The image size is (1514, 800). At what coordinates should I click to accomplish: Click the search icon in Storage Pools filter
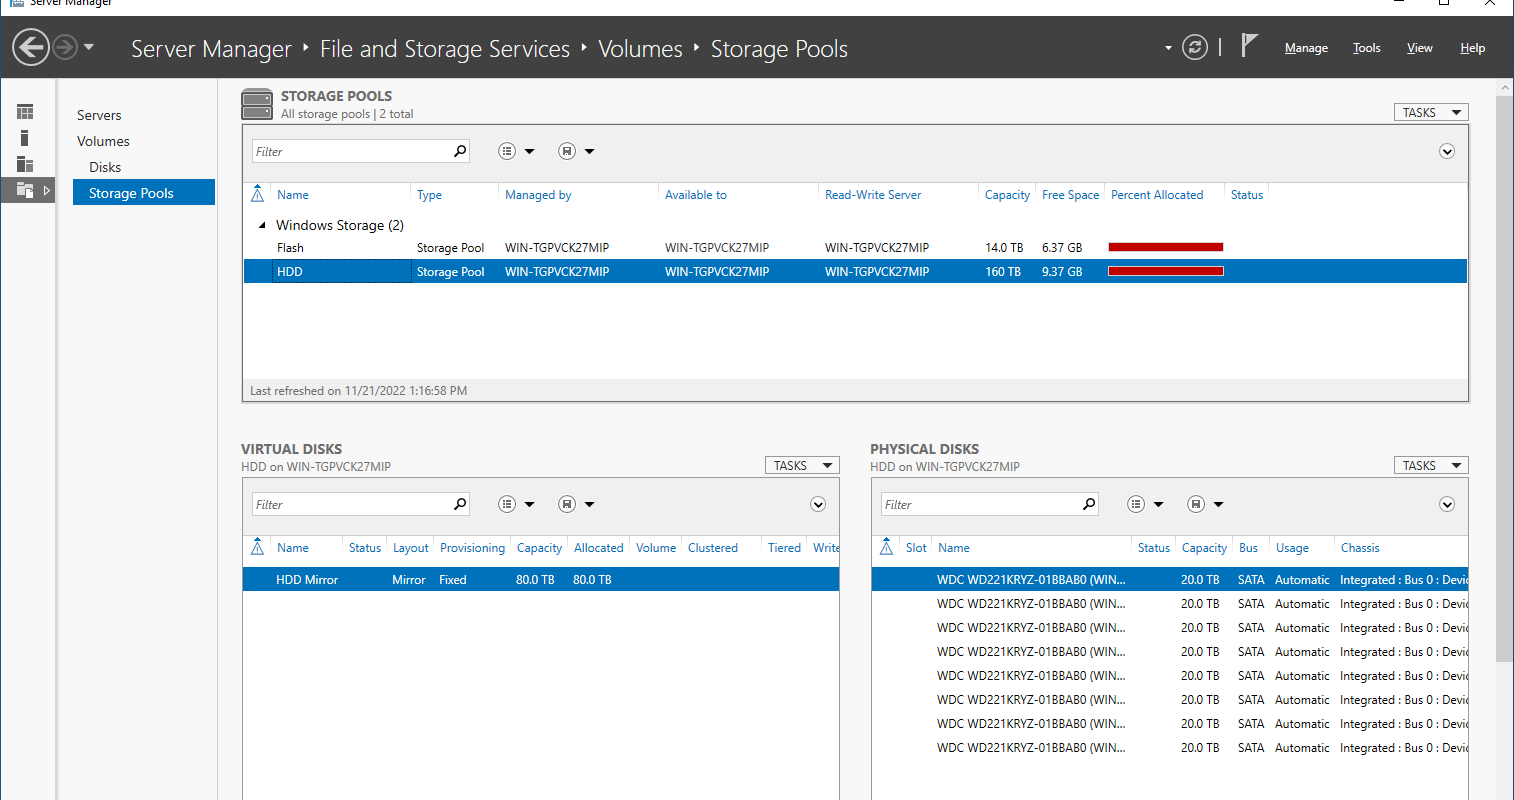(x=460, y=151)
